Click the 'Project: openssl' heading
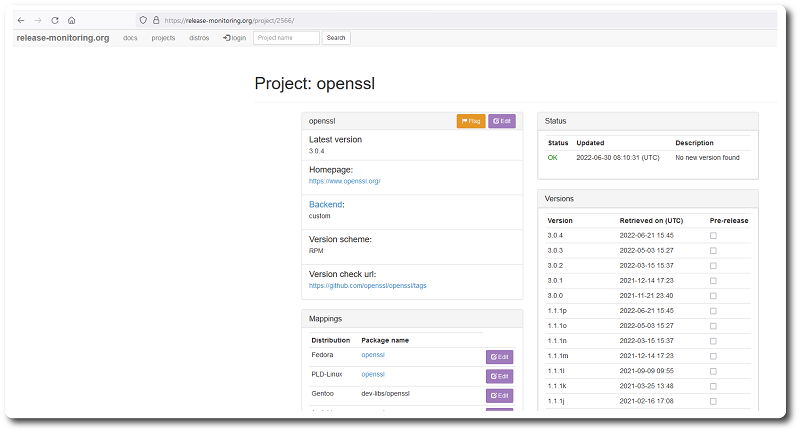 tap(315, 83)
